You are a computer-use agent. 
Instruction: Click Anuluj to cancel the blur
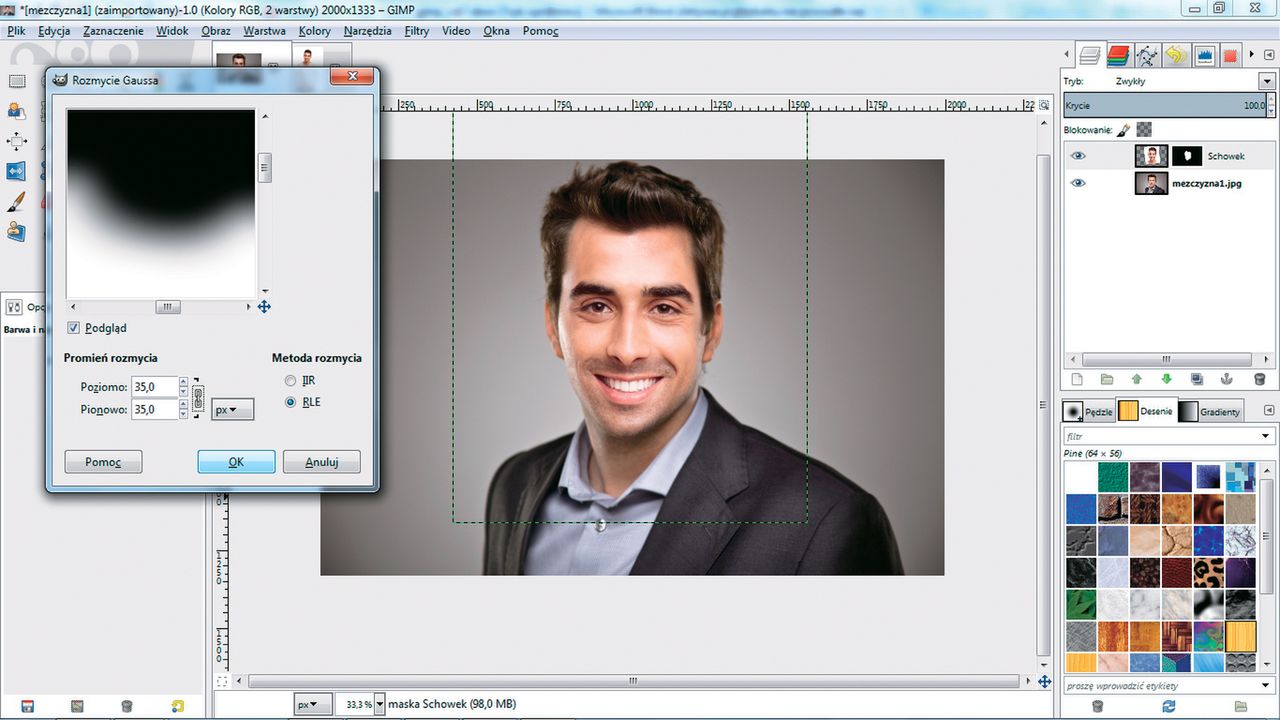coord(321,462)
